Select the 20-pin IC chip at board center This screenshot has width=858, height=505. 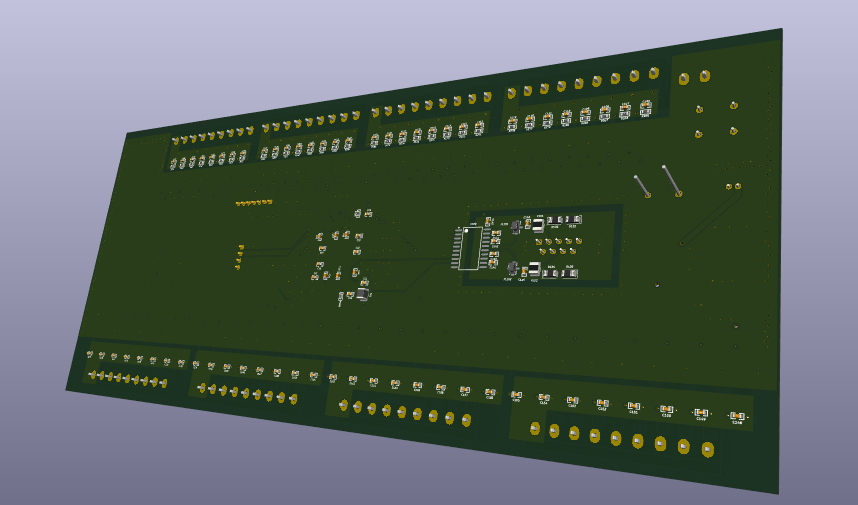(469, 248)
